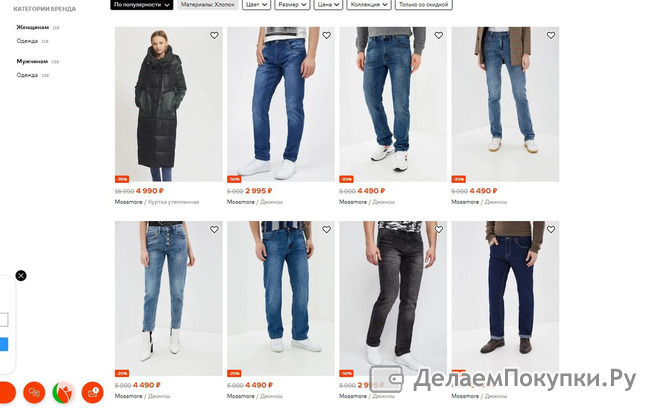Open 'Куртка утепленная' product link
The height and width of the screenshot is (408, 650).
click(173, 202)
